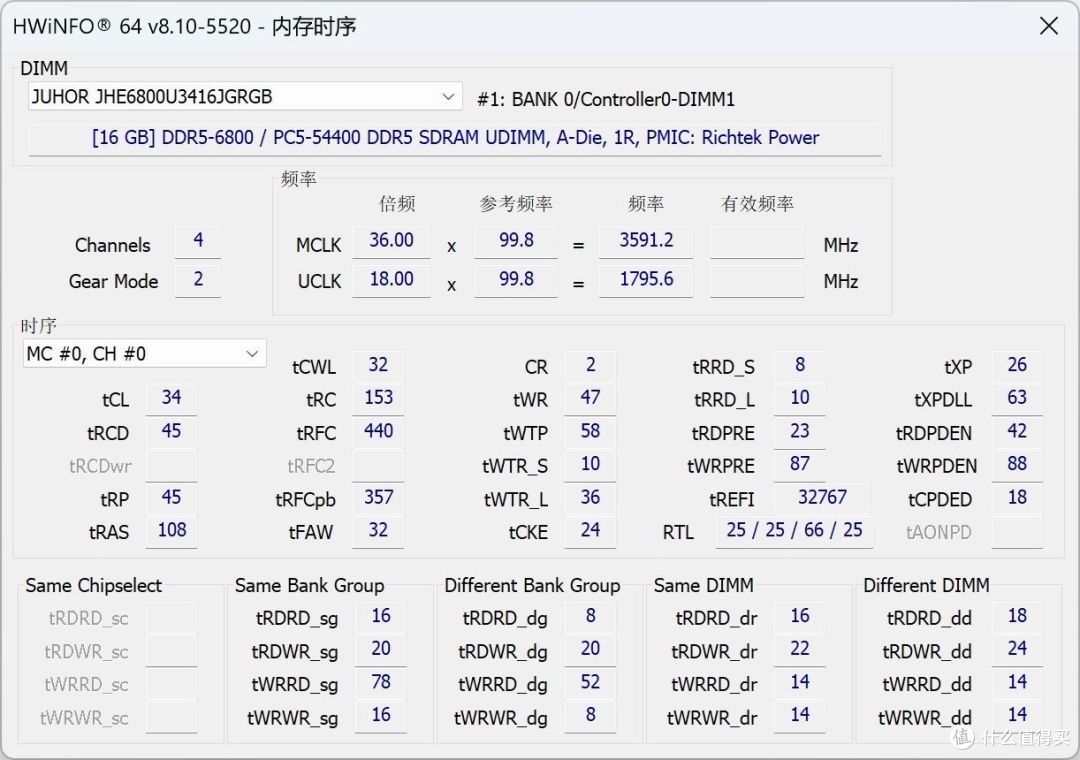Click the tWRWR_dr value 14

800,716
